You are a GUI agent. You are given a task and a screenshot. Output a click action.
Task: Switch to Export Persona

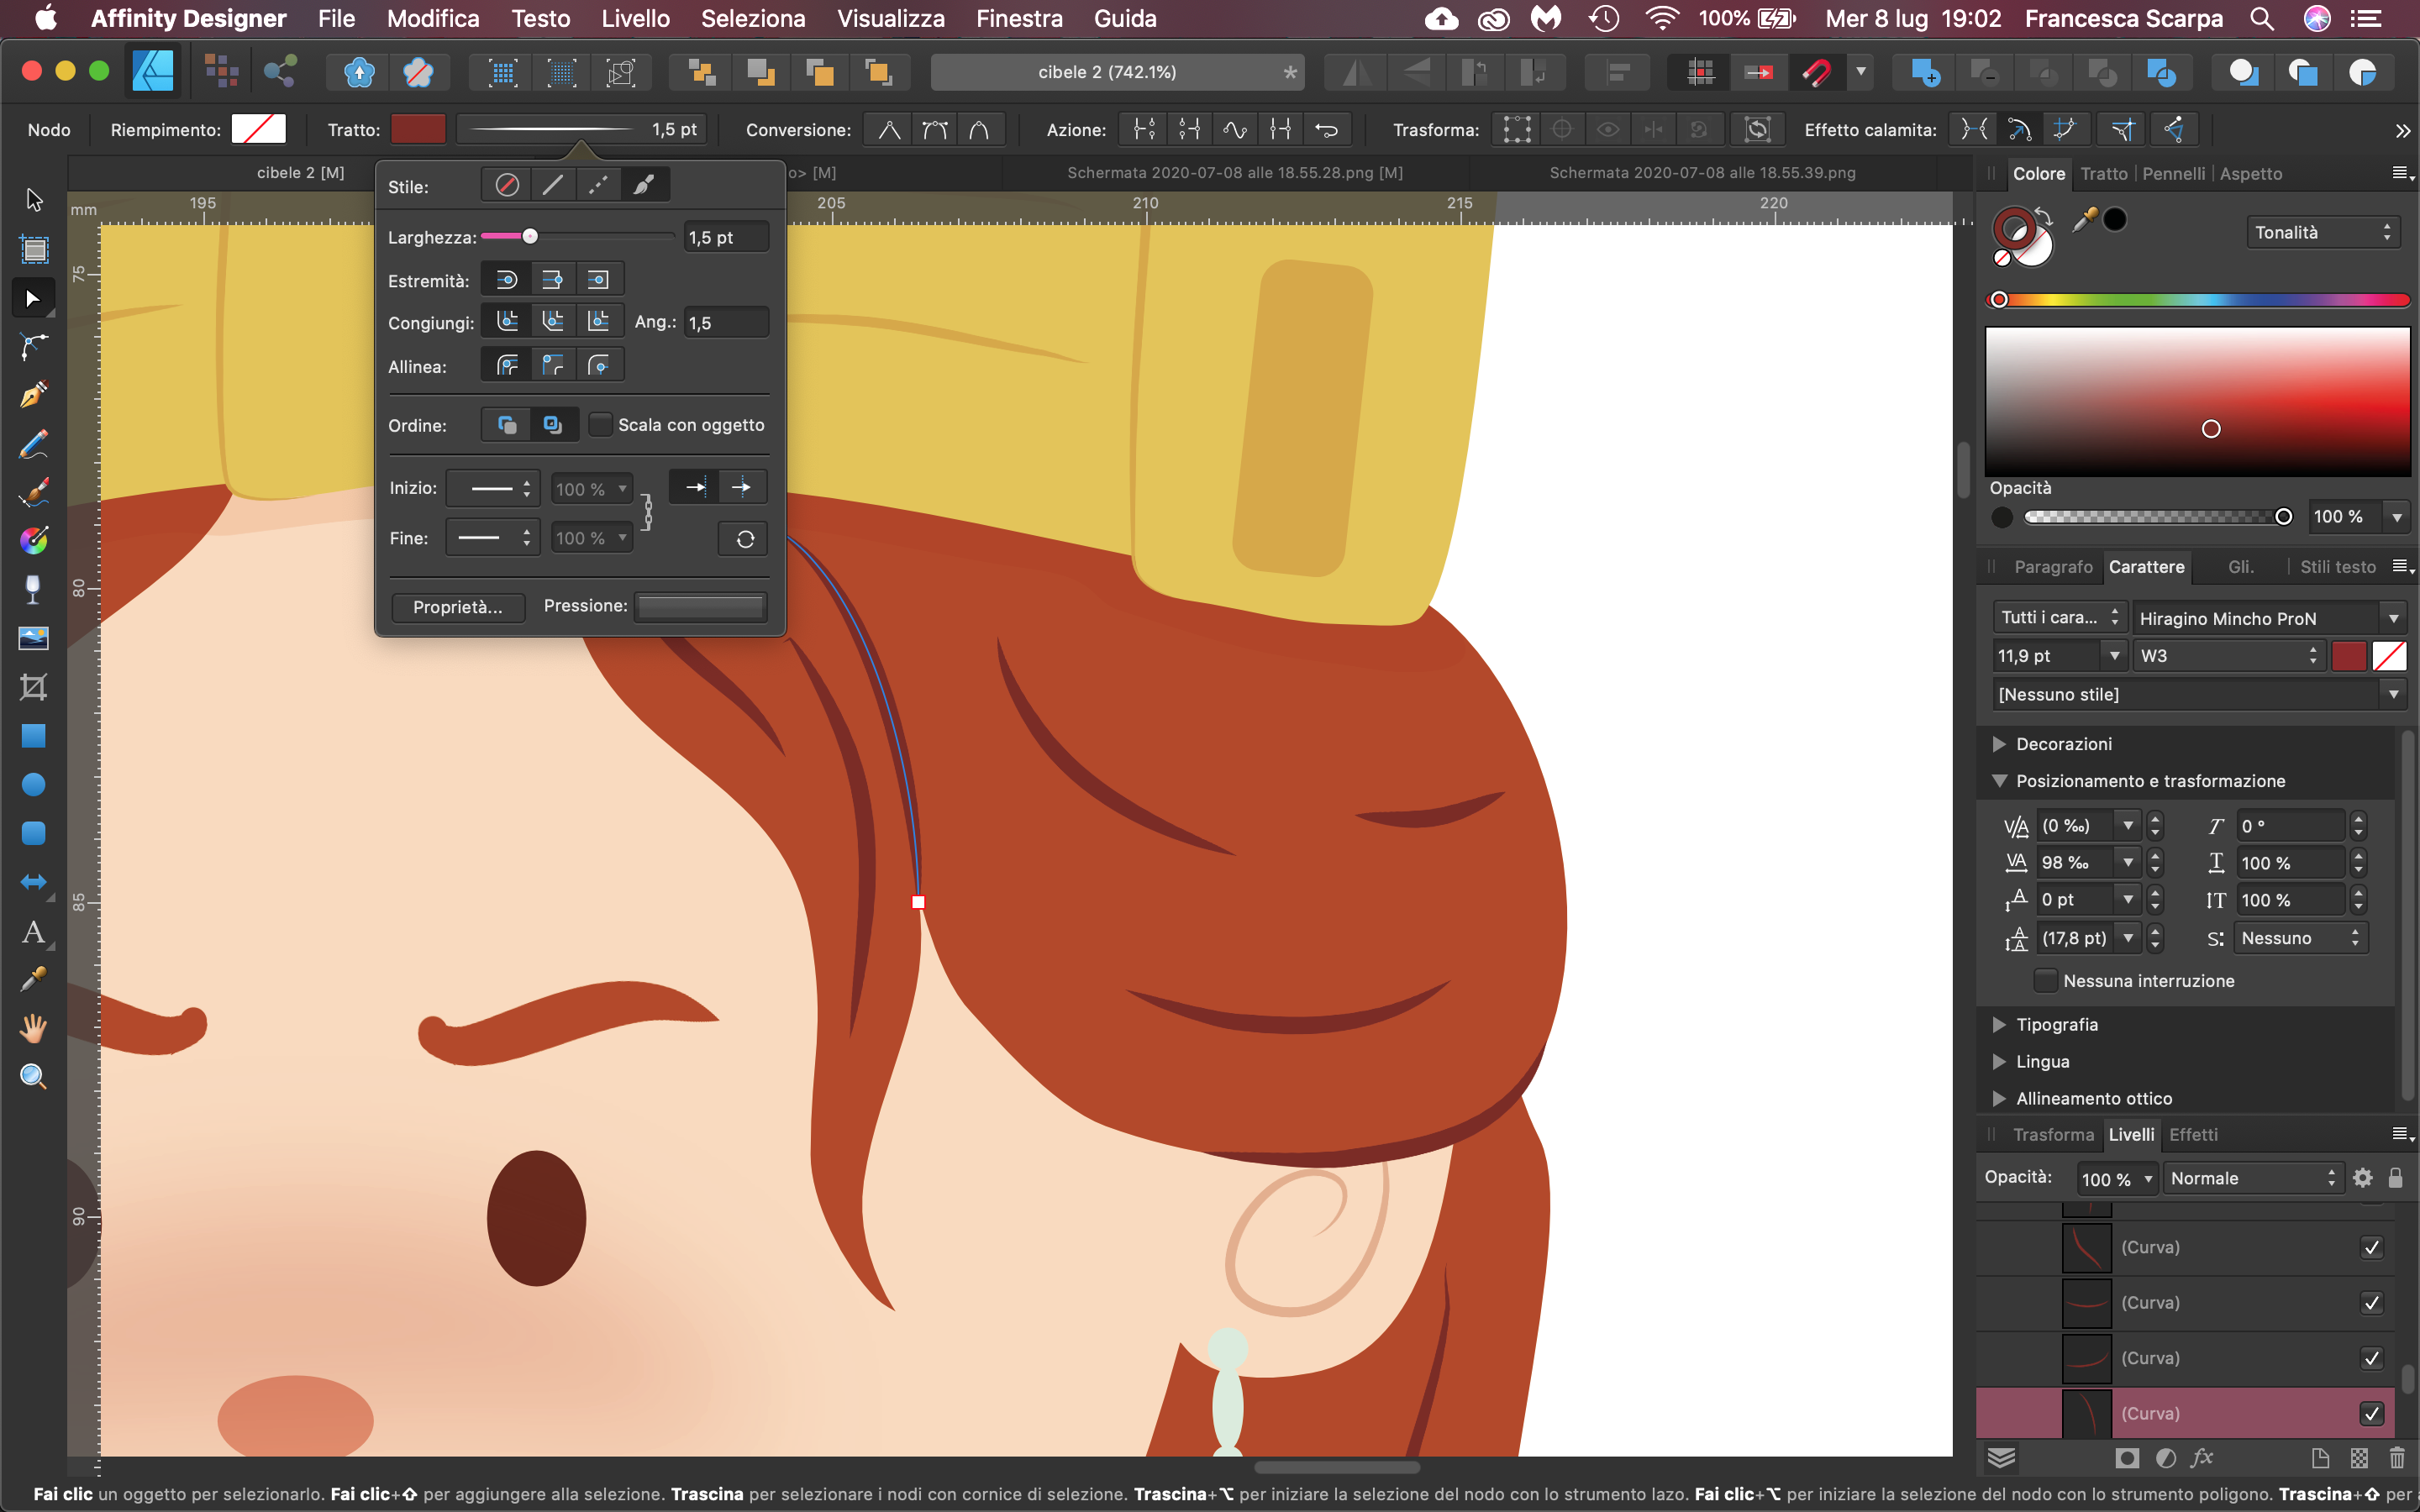click(x=280, y=71)
